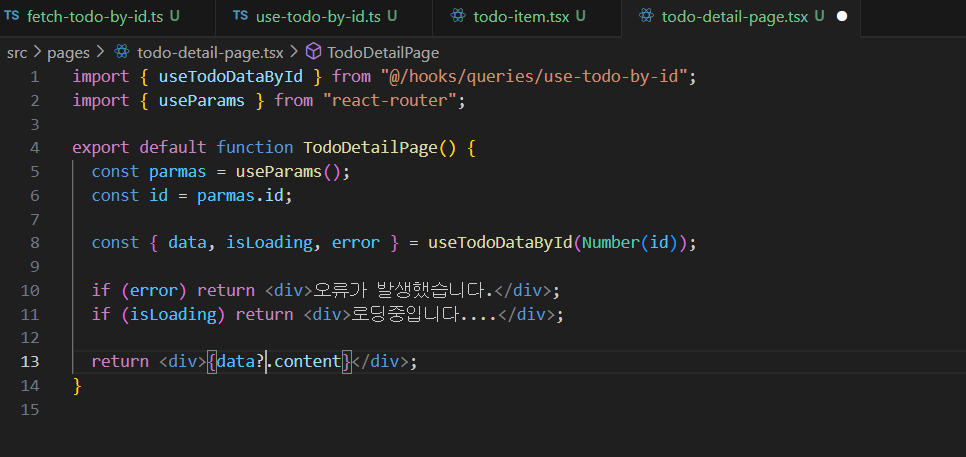Click the TypeScript icon on fetch-todo-by-id.ts tab
This screenshot has height=457, width=966.
(x=12, y=17)
